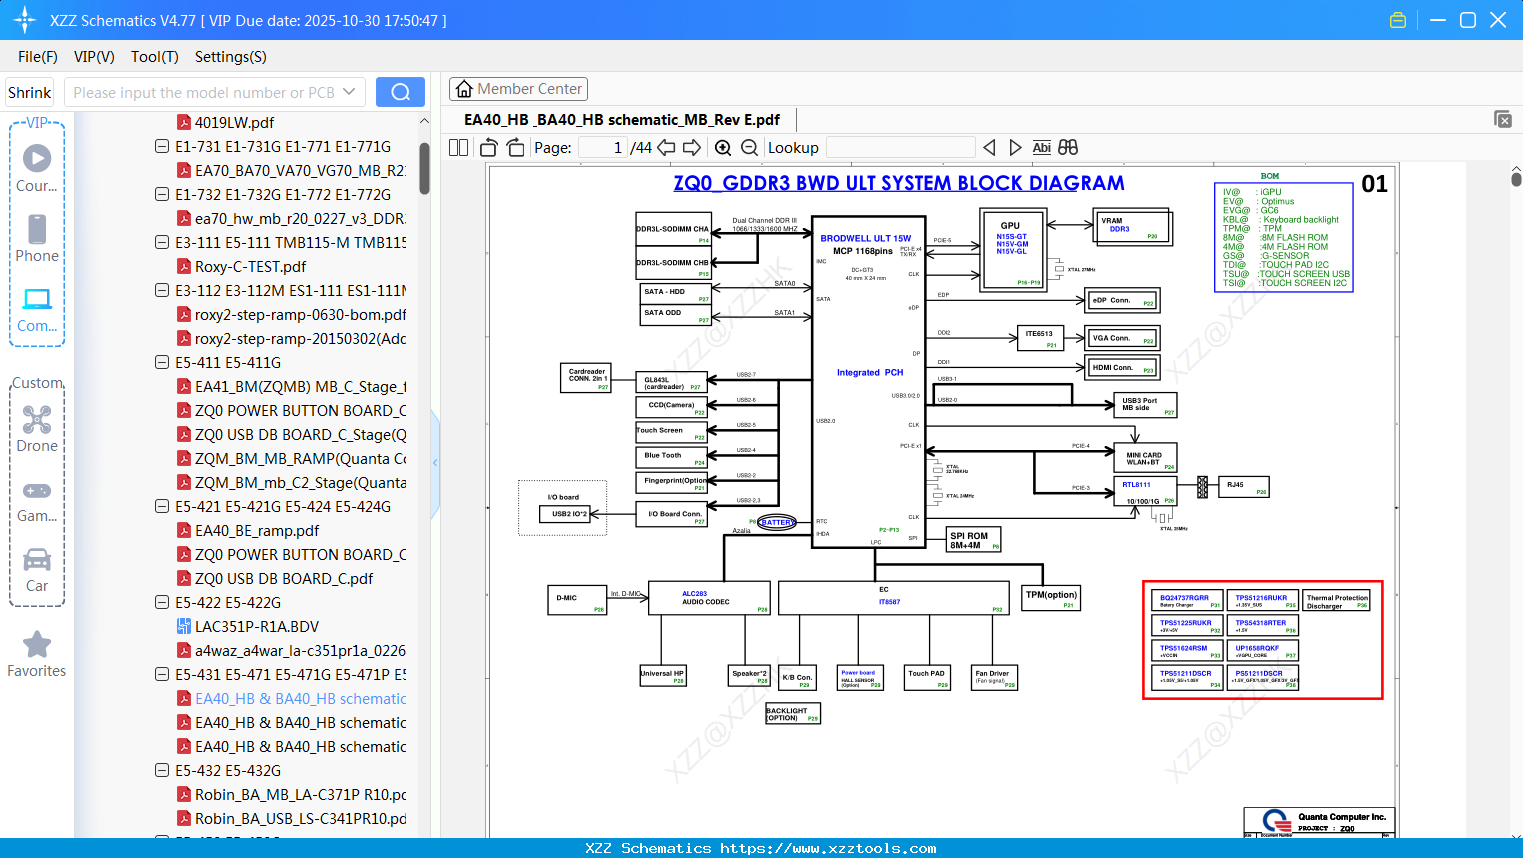Zoom in on the schematic

pyautogui.click(x=723, y=148)
